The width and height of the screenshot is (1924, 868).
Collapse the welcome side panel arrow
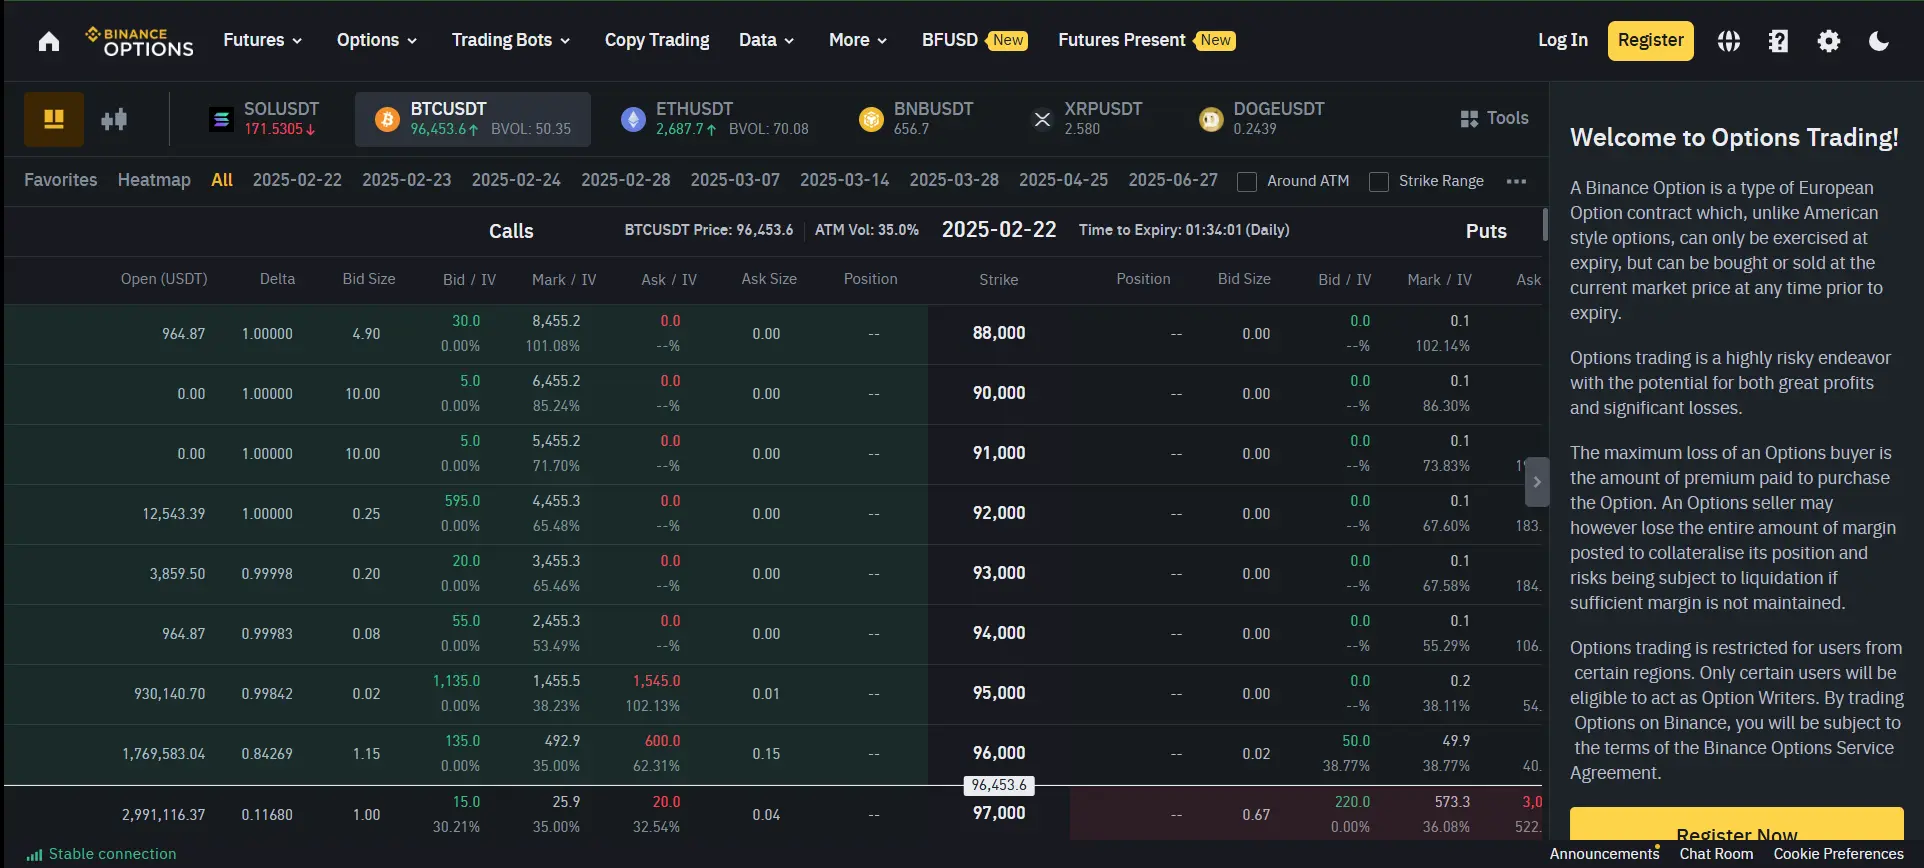(x=1537, y=482)
